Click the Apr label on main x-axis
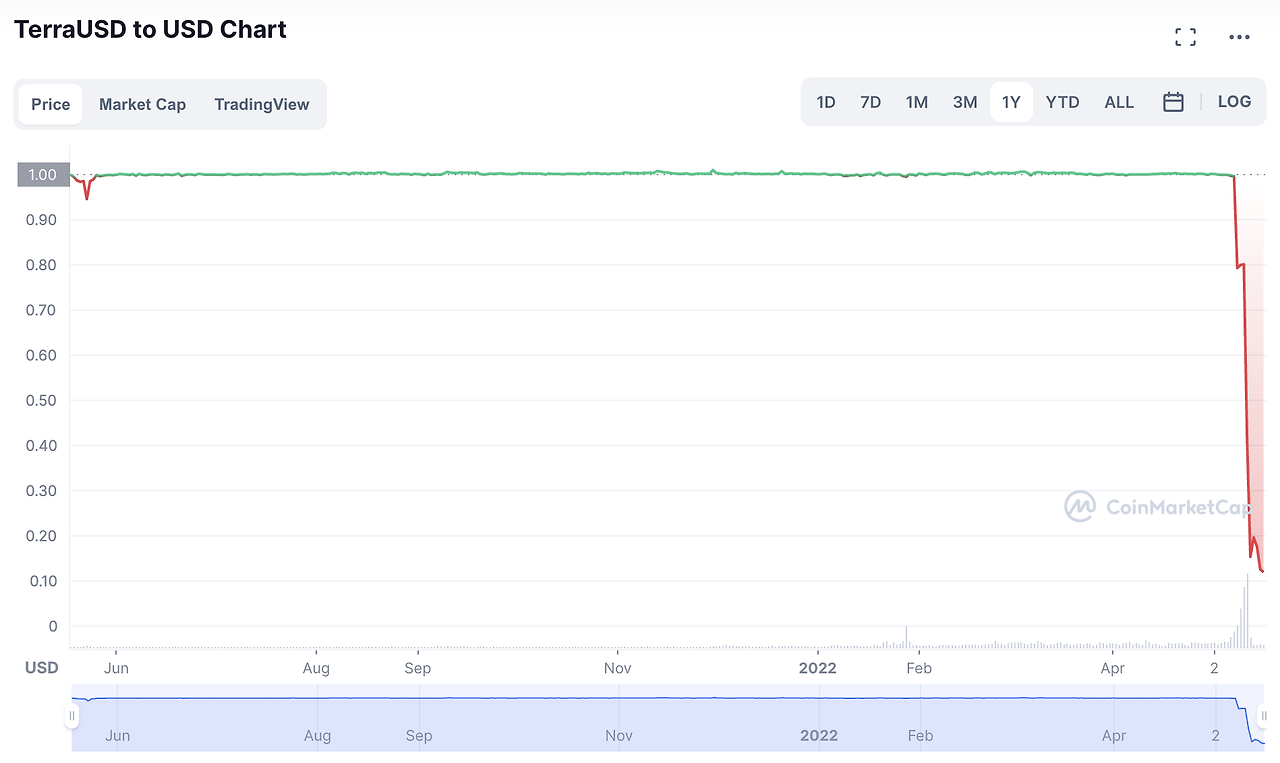This screenshot has height=763, width=1280. [1113, 668]
